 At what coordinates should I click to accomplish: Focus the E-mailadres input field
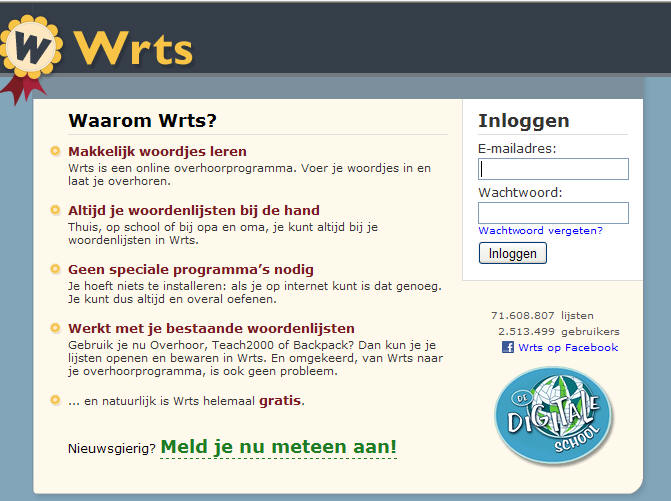(x=553, y=169)
